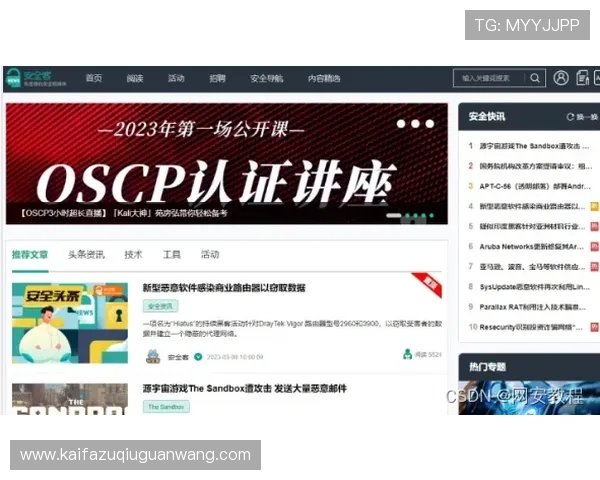Open article 元宇宙游戏The Sandbox遭攻击 发送大量恶意邮件

point(245,389)
